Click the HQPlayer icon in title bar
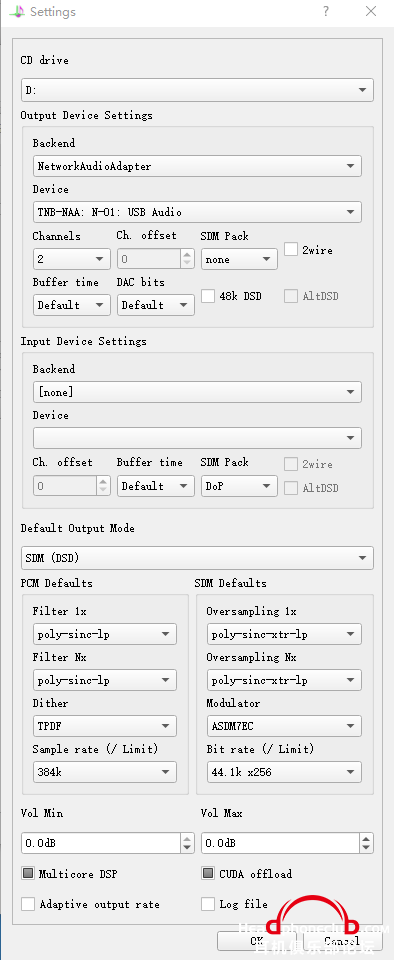 [x=17, y=12]
